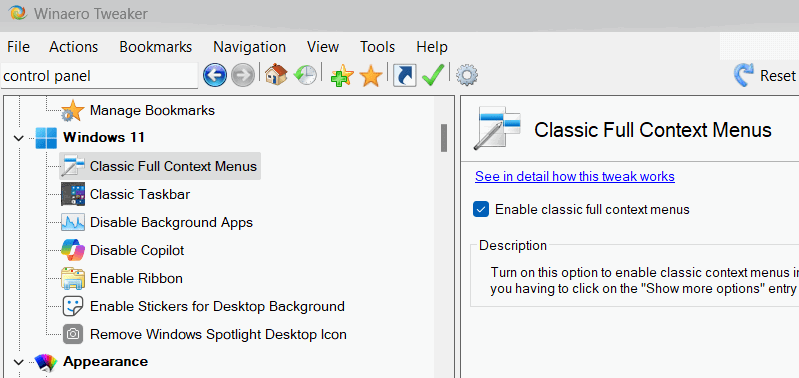Screen dimensions: 799x378
Task: Click the Enable Ribbon folder icon
Action: click(x=72, y=278)
